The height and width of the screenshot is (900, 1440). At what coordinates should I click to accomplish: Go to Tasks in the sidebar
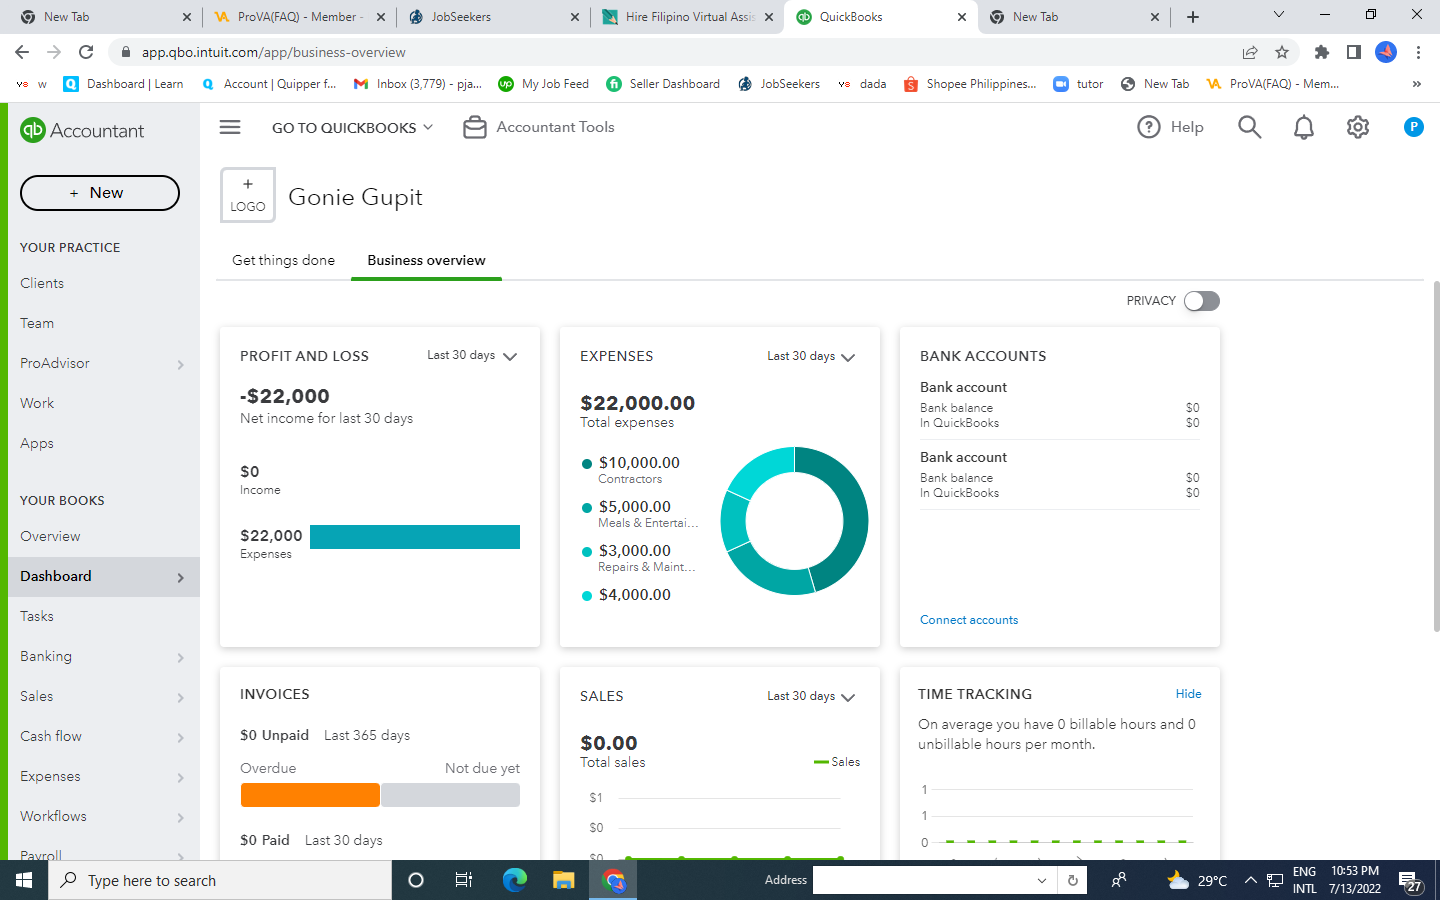(37, 616)
